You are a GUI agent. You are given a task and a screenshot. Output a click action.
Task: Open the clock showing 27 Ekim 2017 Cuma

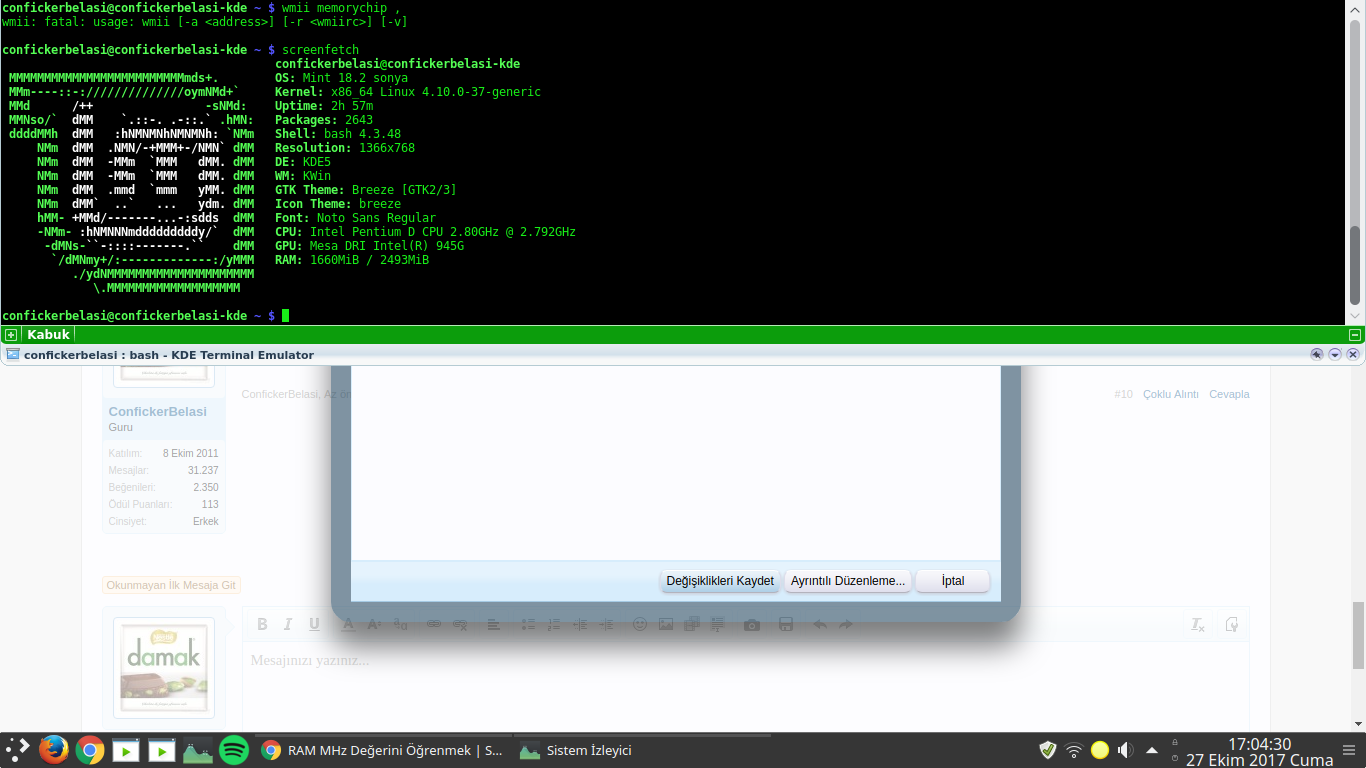1259,752
